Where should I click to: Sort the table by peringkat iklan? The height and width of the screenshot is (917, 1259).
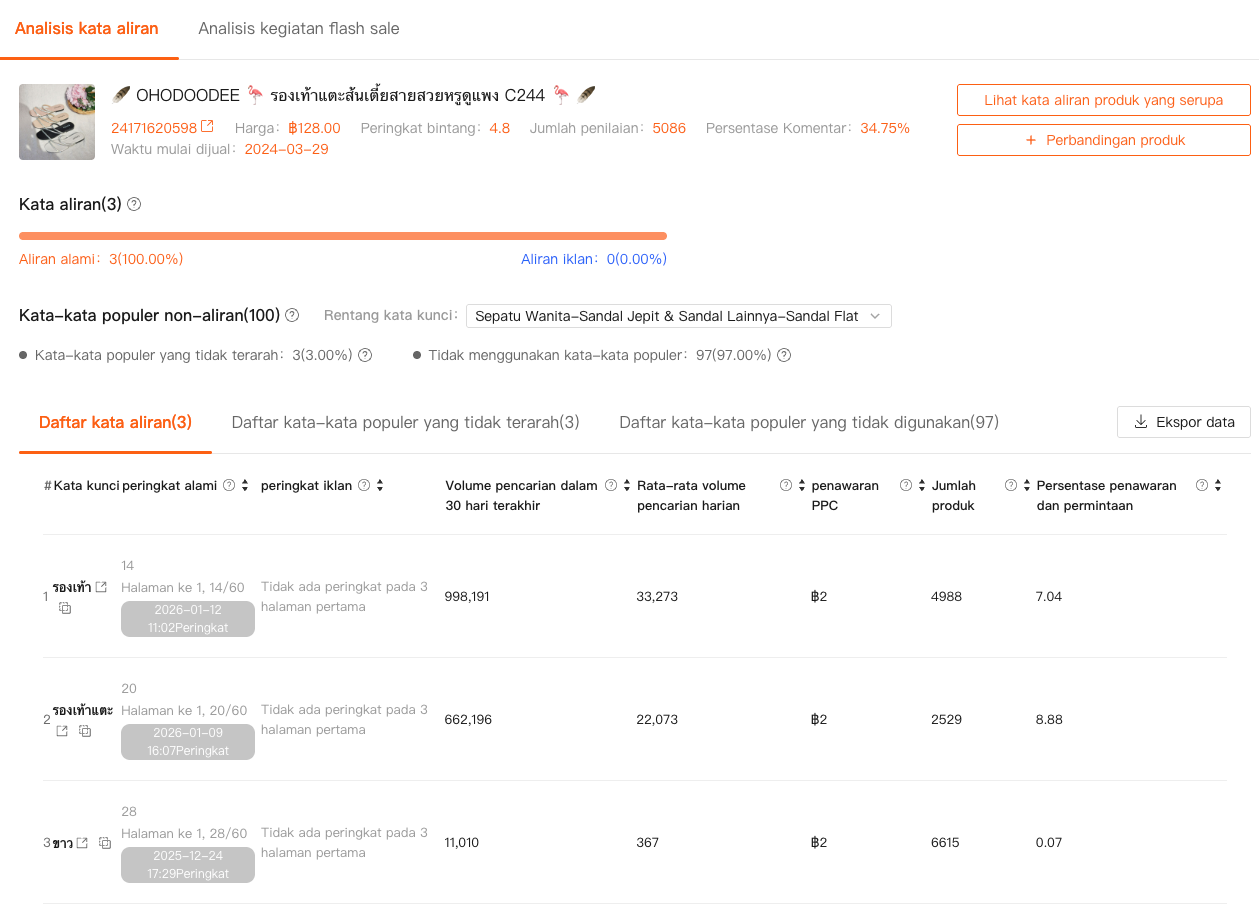coord(380,486)
